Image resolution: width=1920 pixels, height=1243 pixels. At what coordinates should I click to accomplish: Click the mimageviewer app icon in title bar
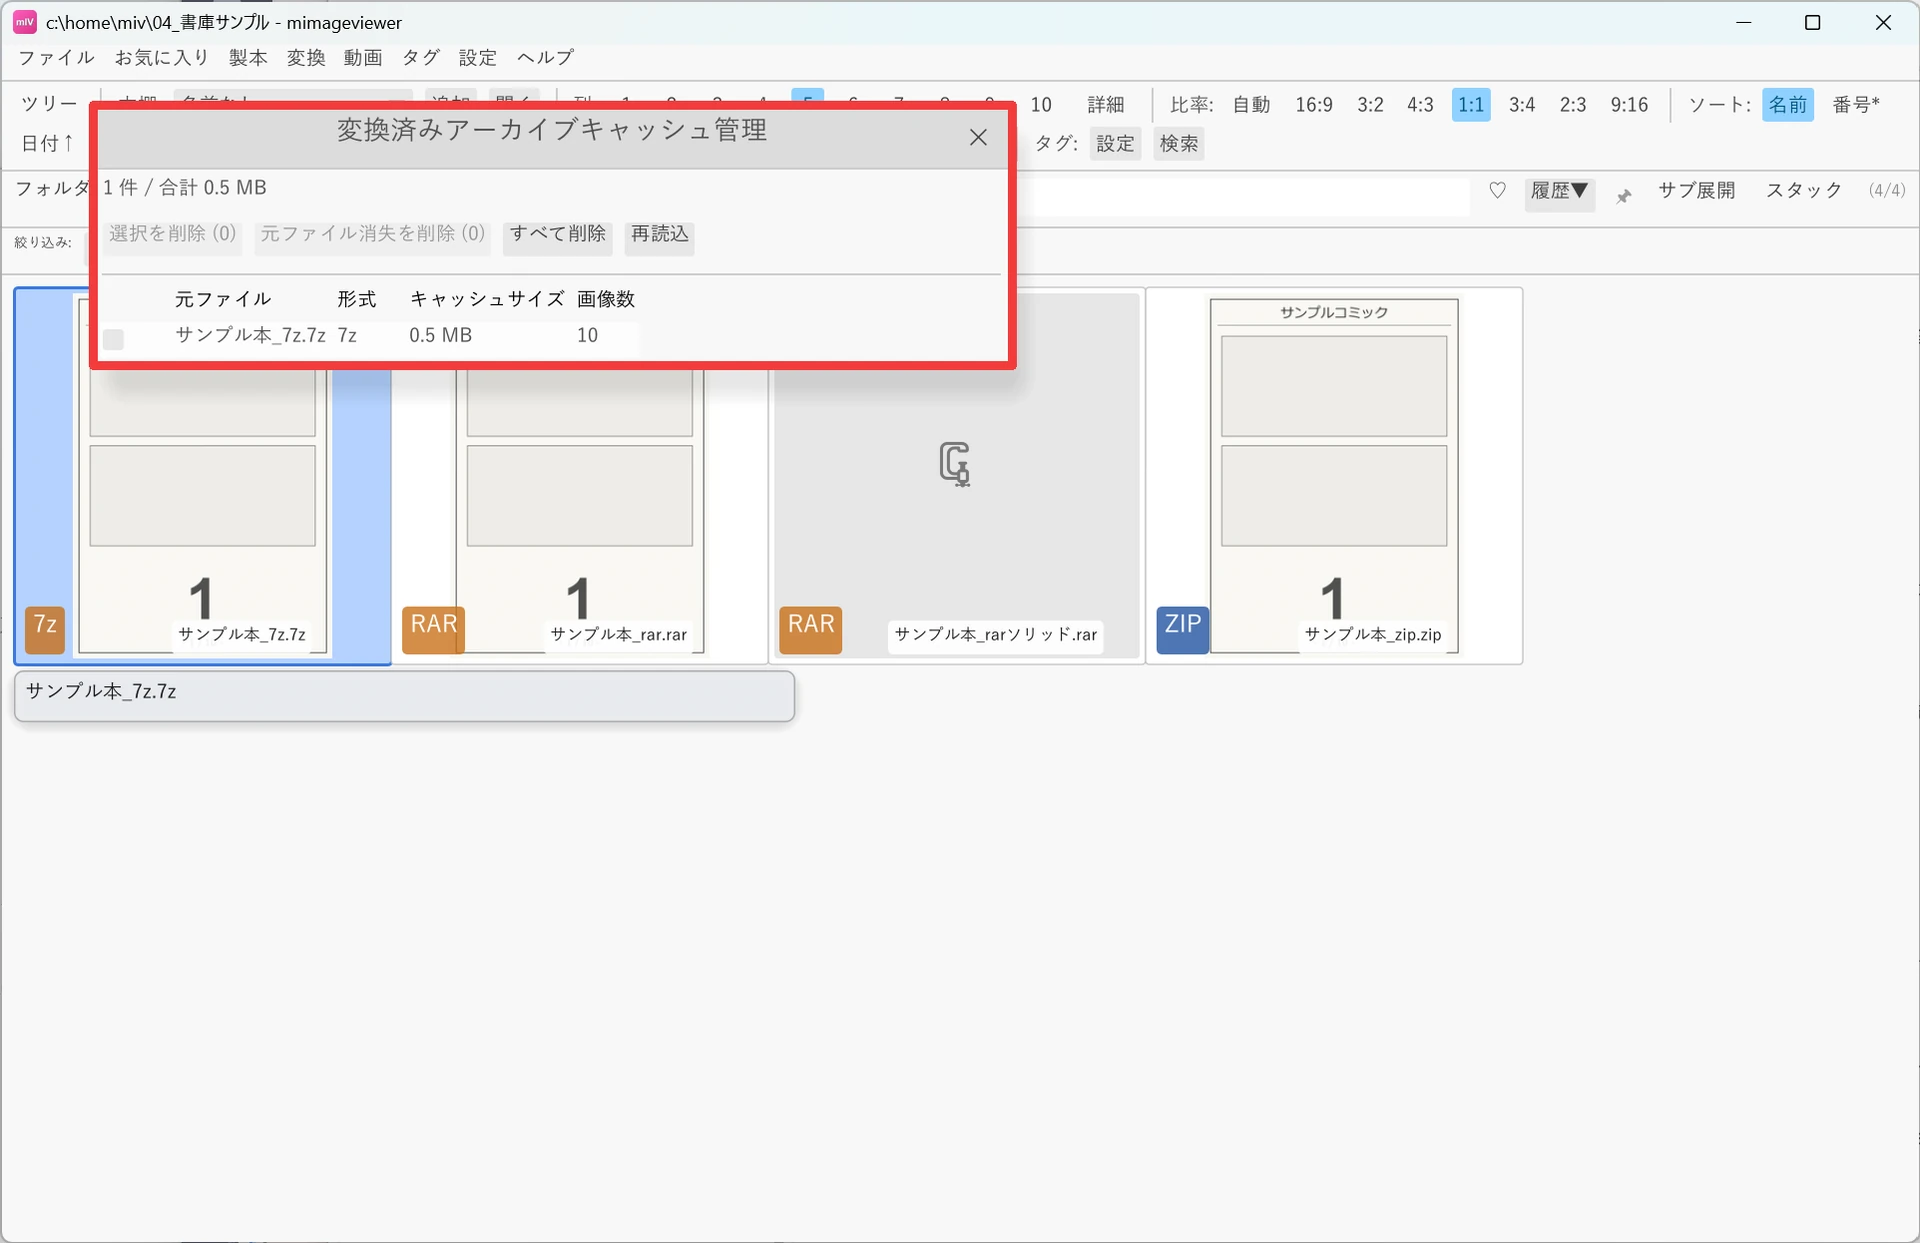pyautogui.click(x=25, y=22)
